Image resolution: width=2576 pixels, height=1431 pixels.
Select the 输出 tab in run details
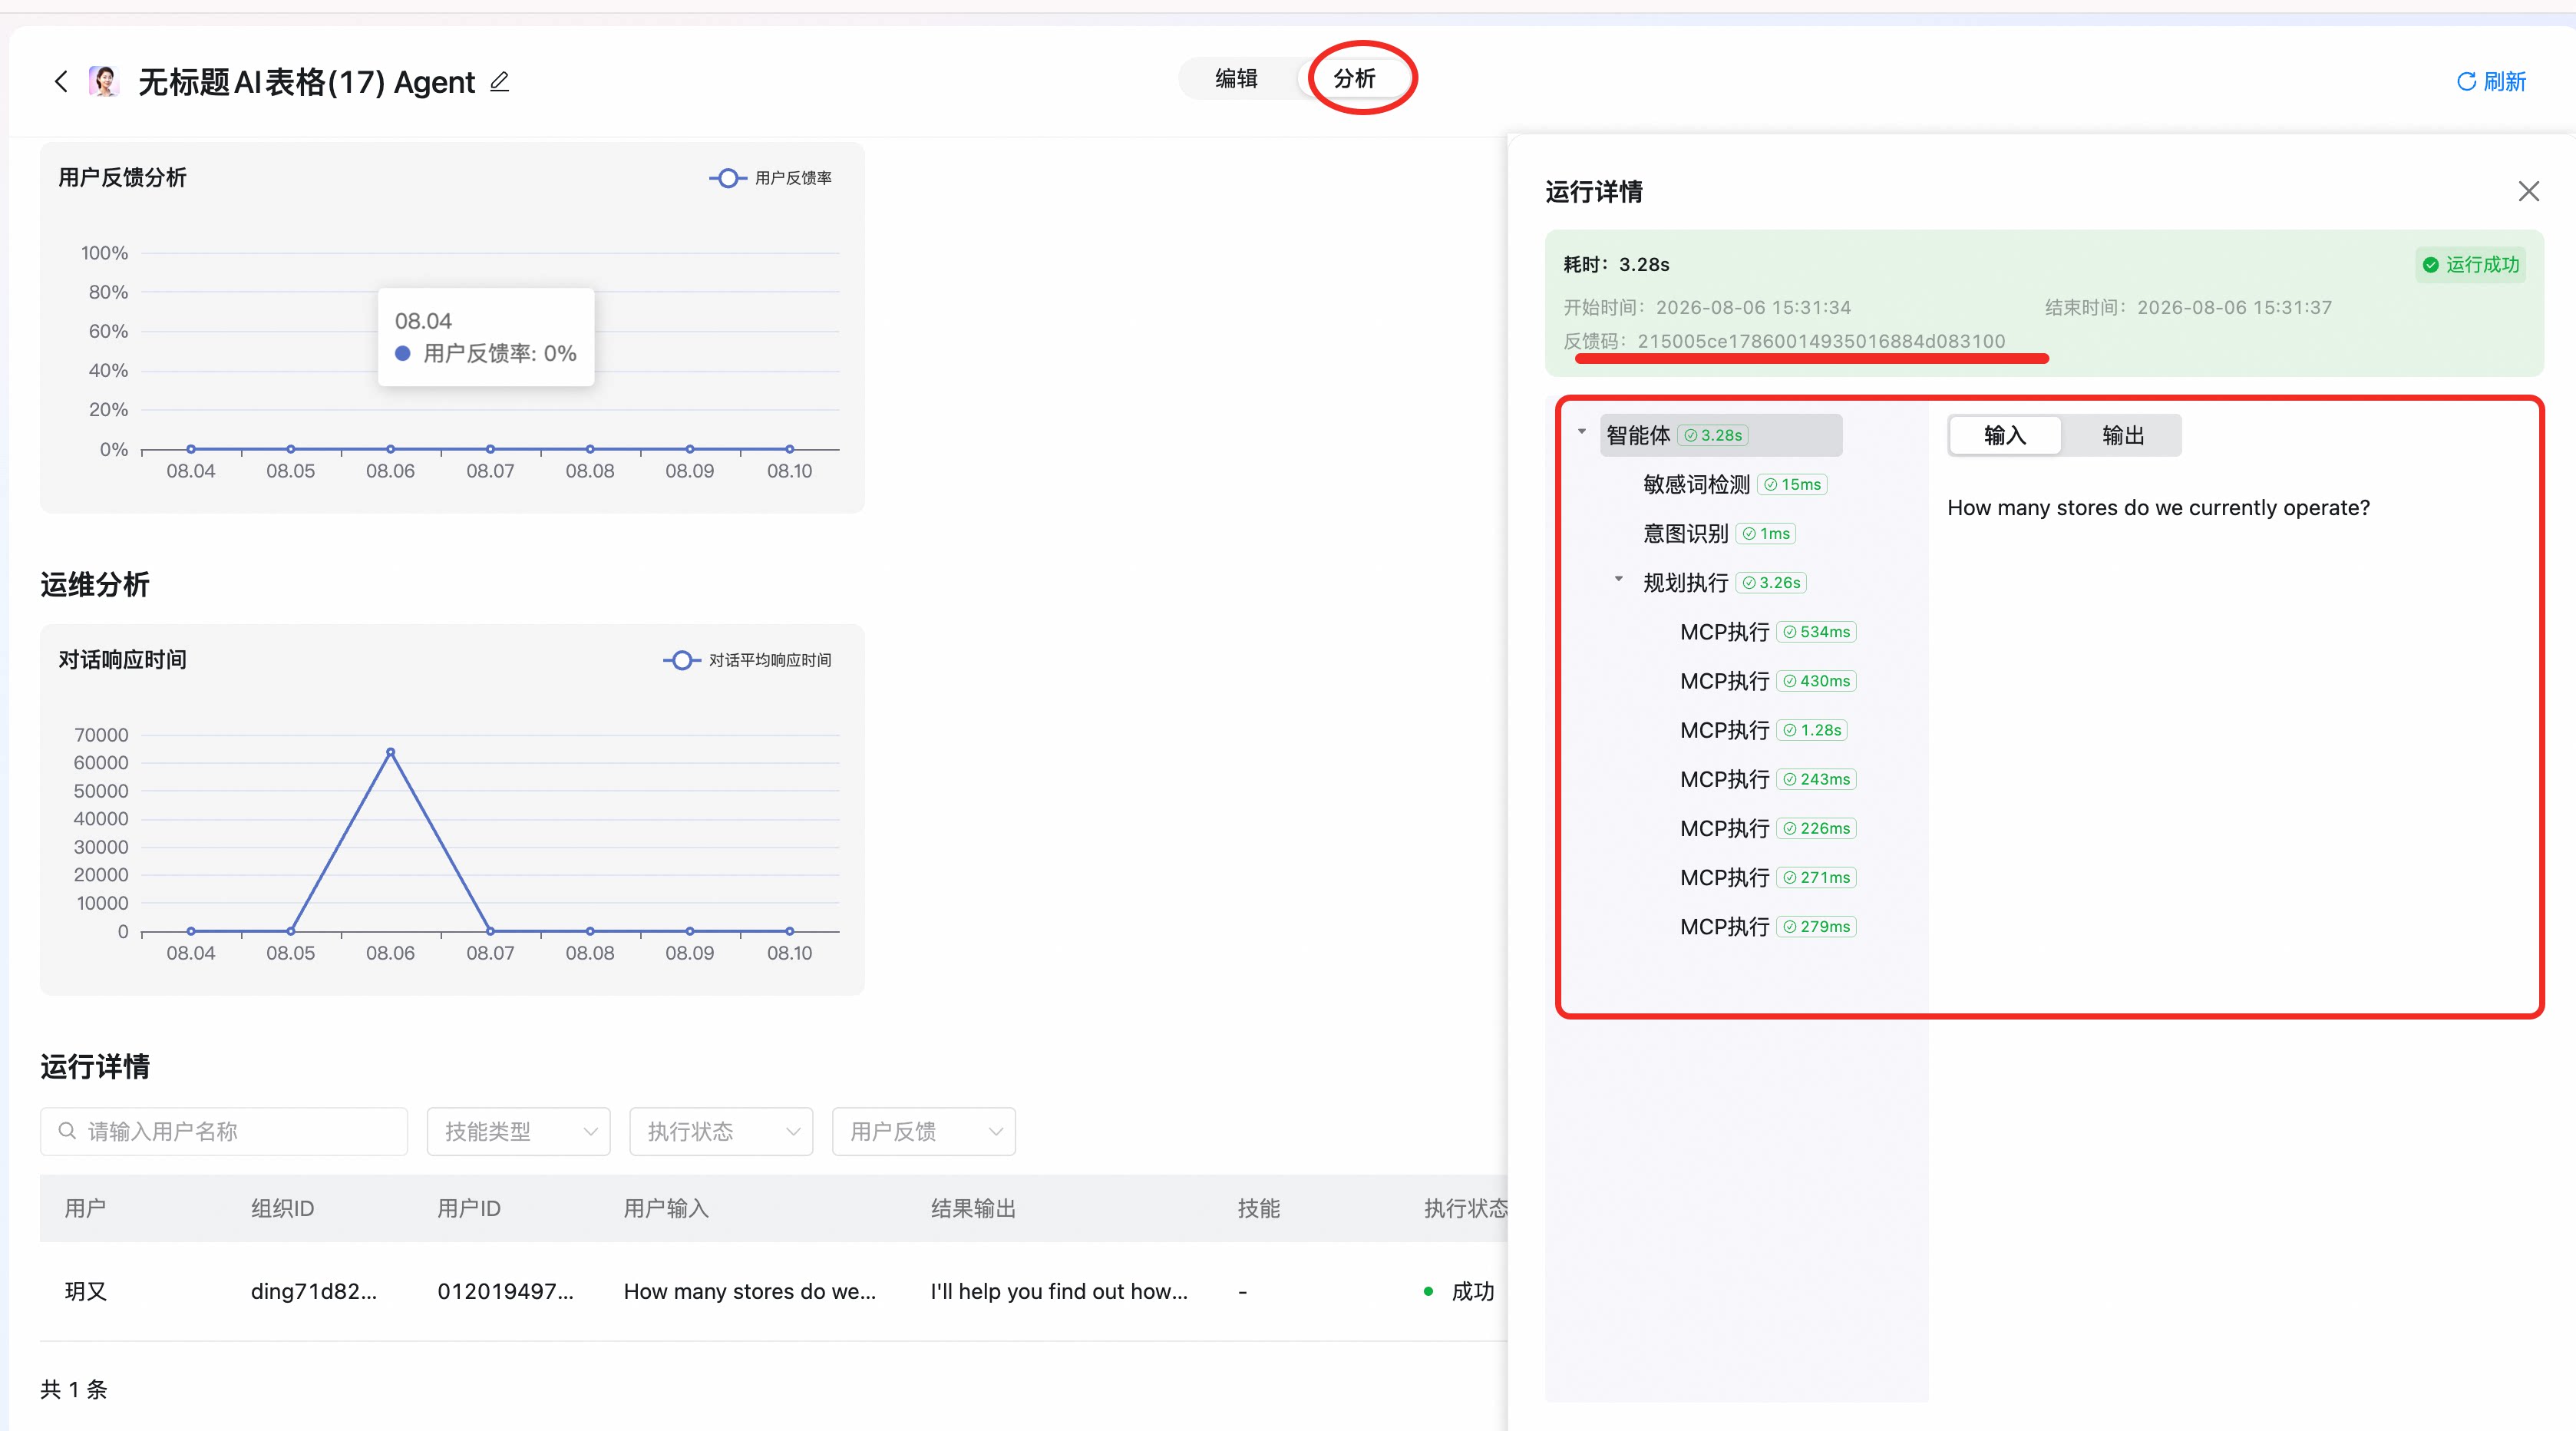[x=2122, y=435]
